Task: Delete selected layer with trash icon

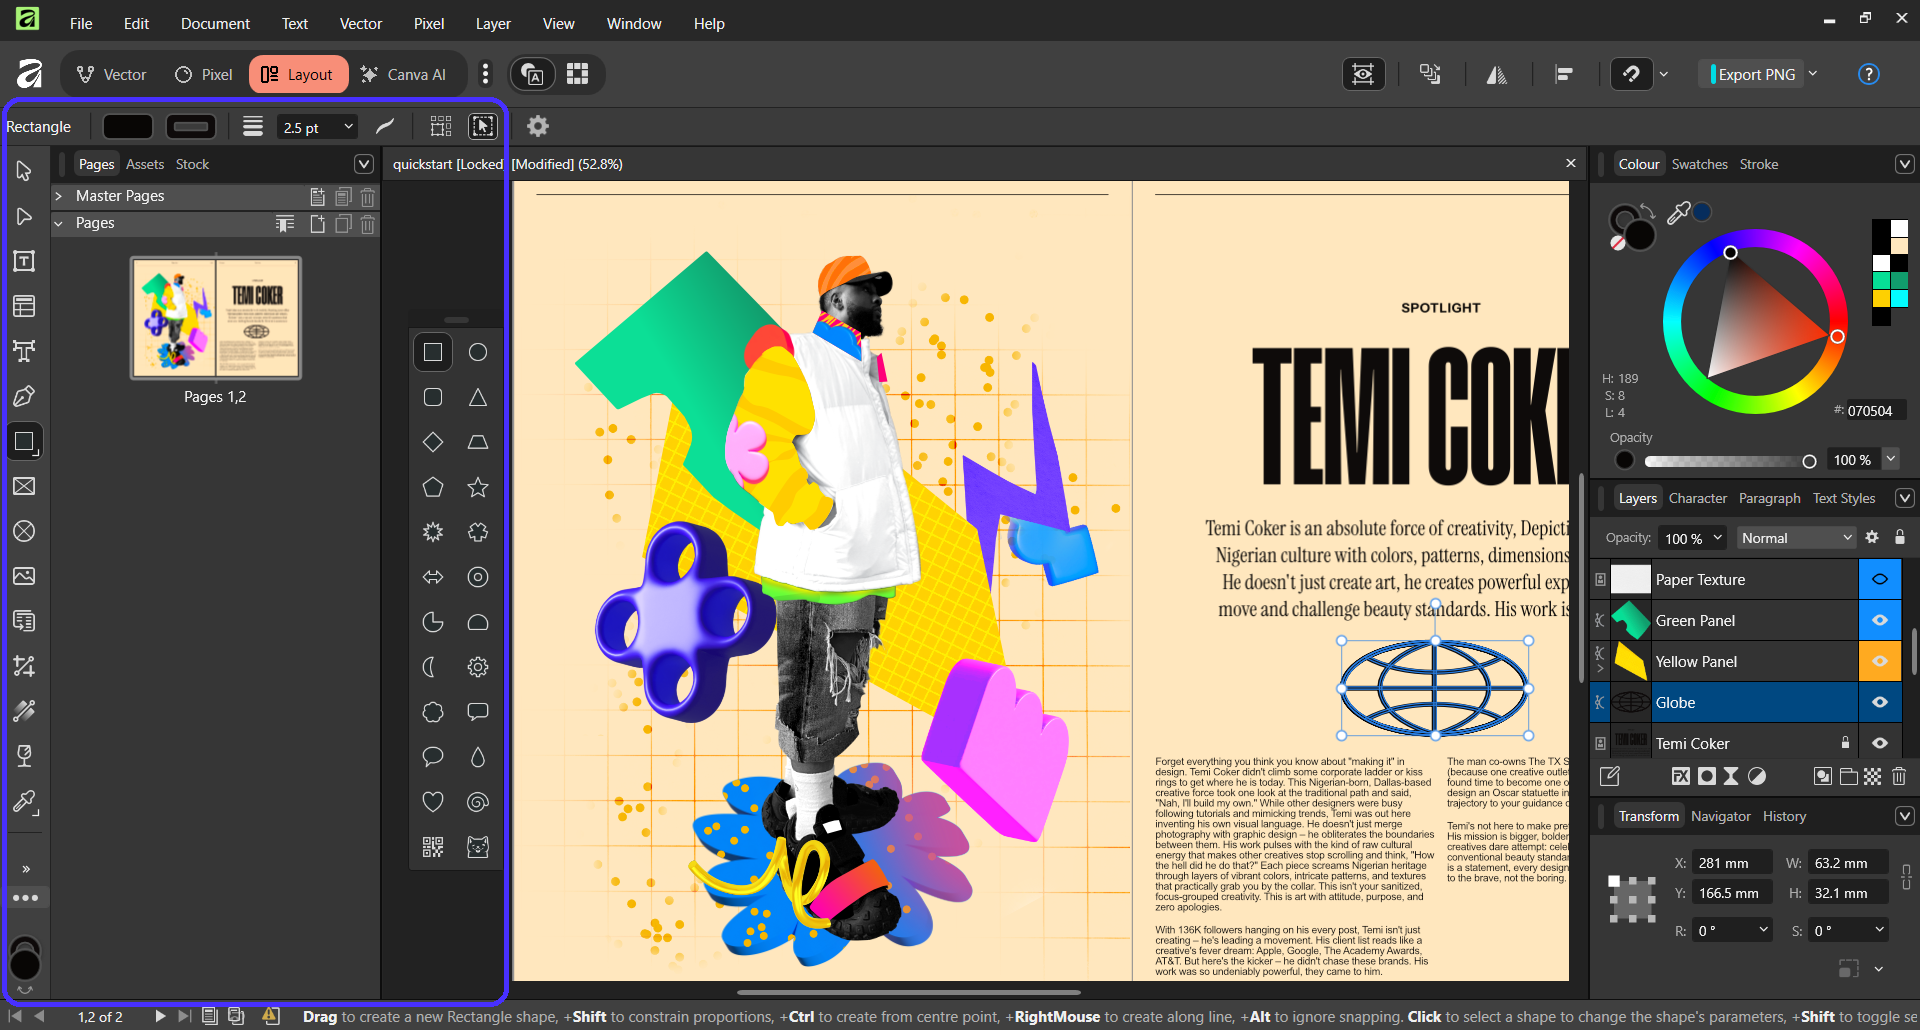Action: [x=1899, y=776]
